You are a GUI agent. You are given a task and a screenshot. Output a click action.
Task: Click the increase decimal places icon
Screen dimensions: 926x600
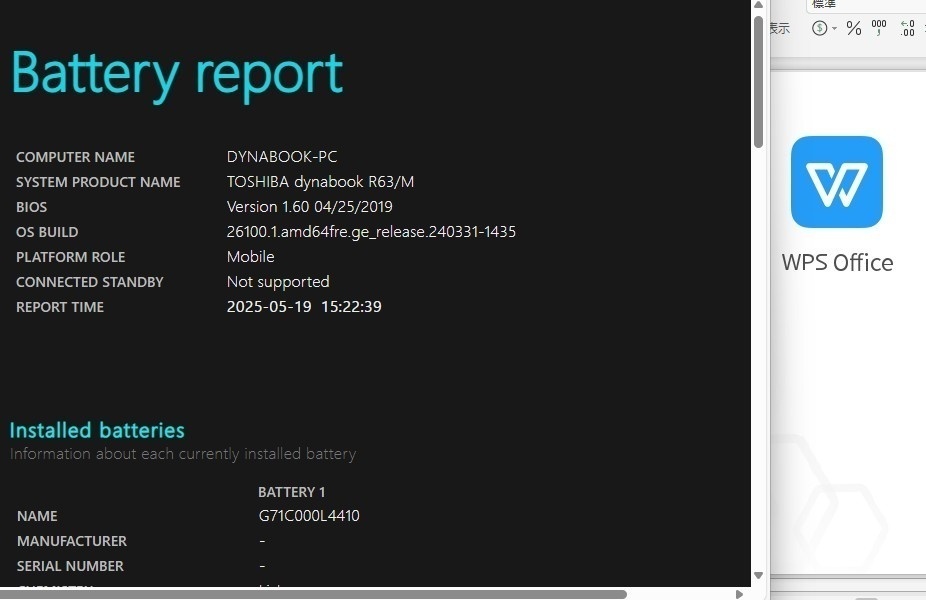click(908, 28)
